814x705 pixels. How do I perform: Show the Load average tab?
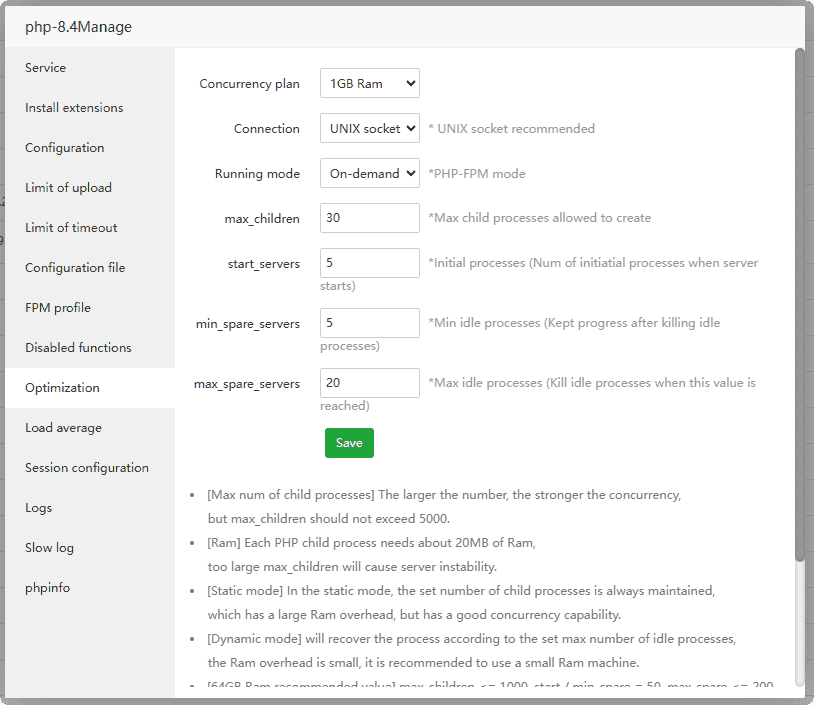point(63,428)
